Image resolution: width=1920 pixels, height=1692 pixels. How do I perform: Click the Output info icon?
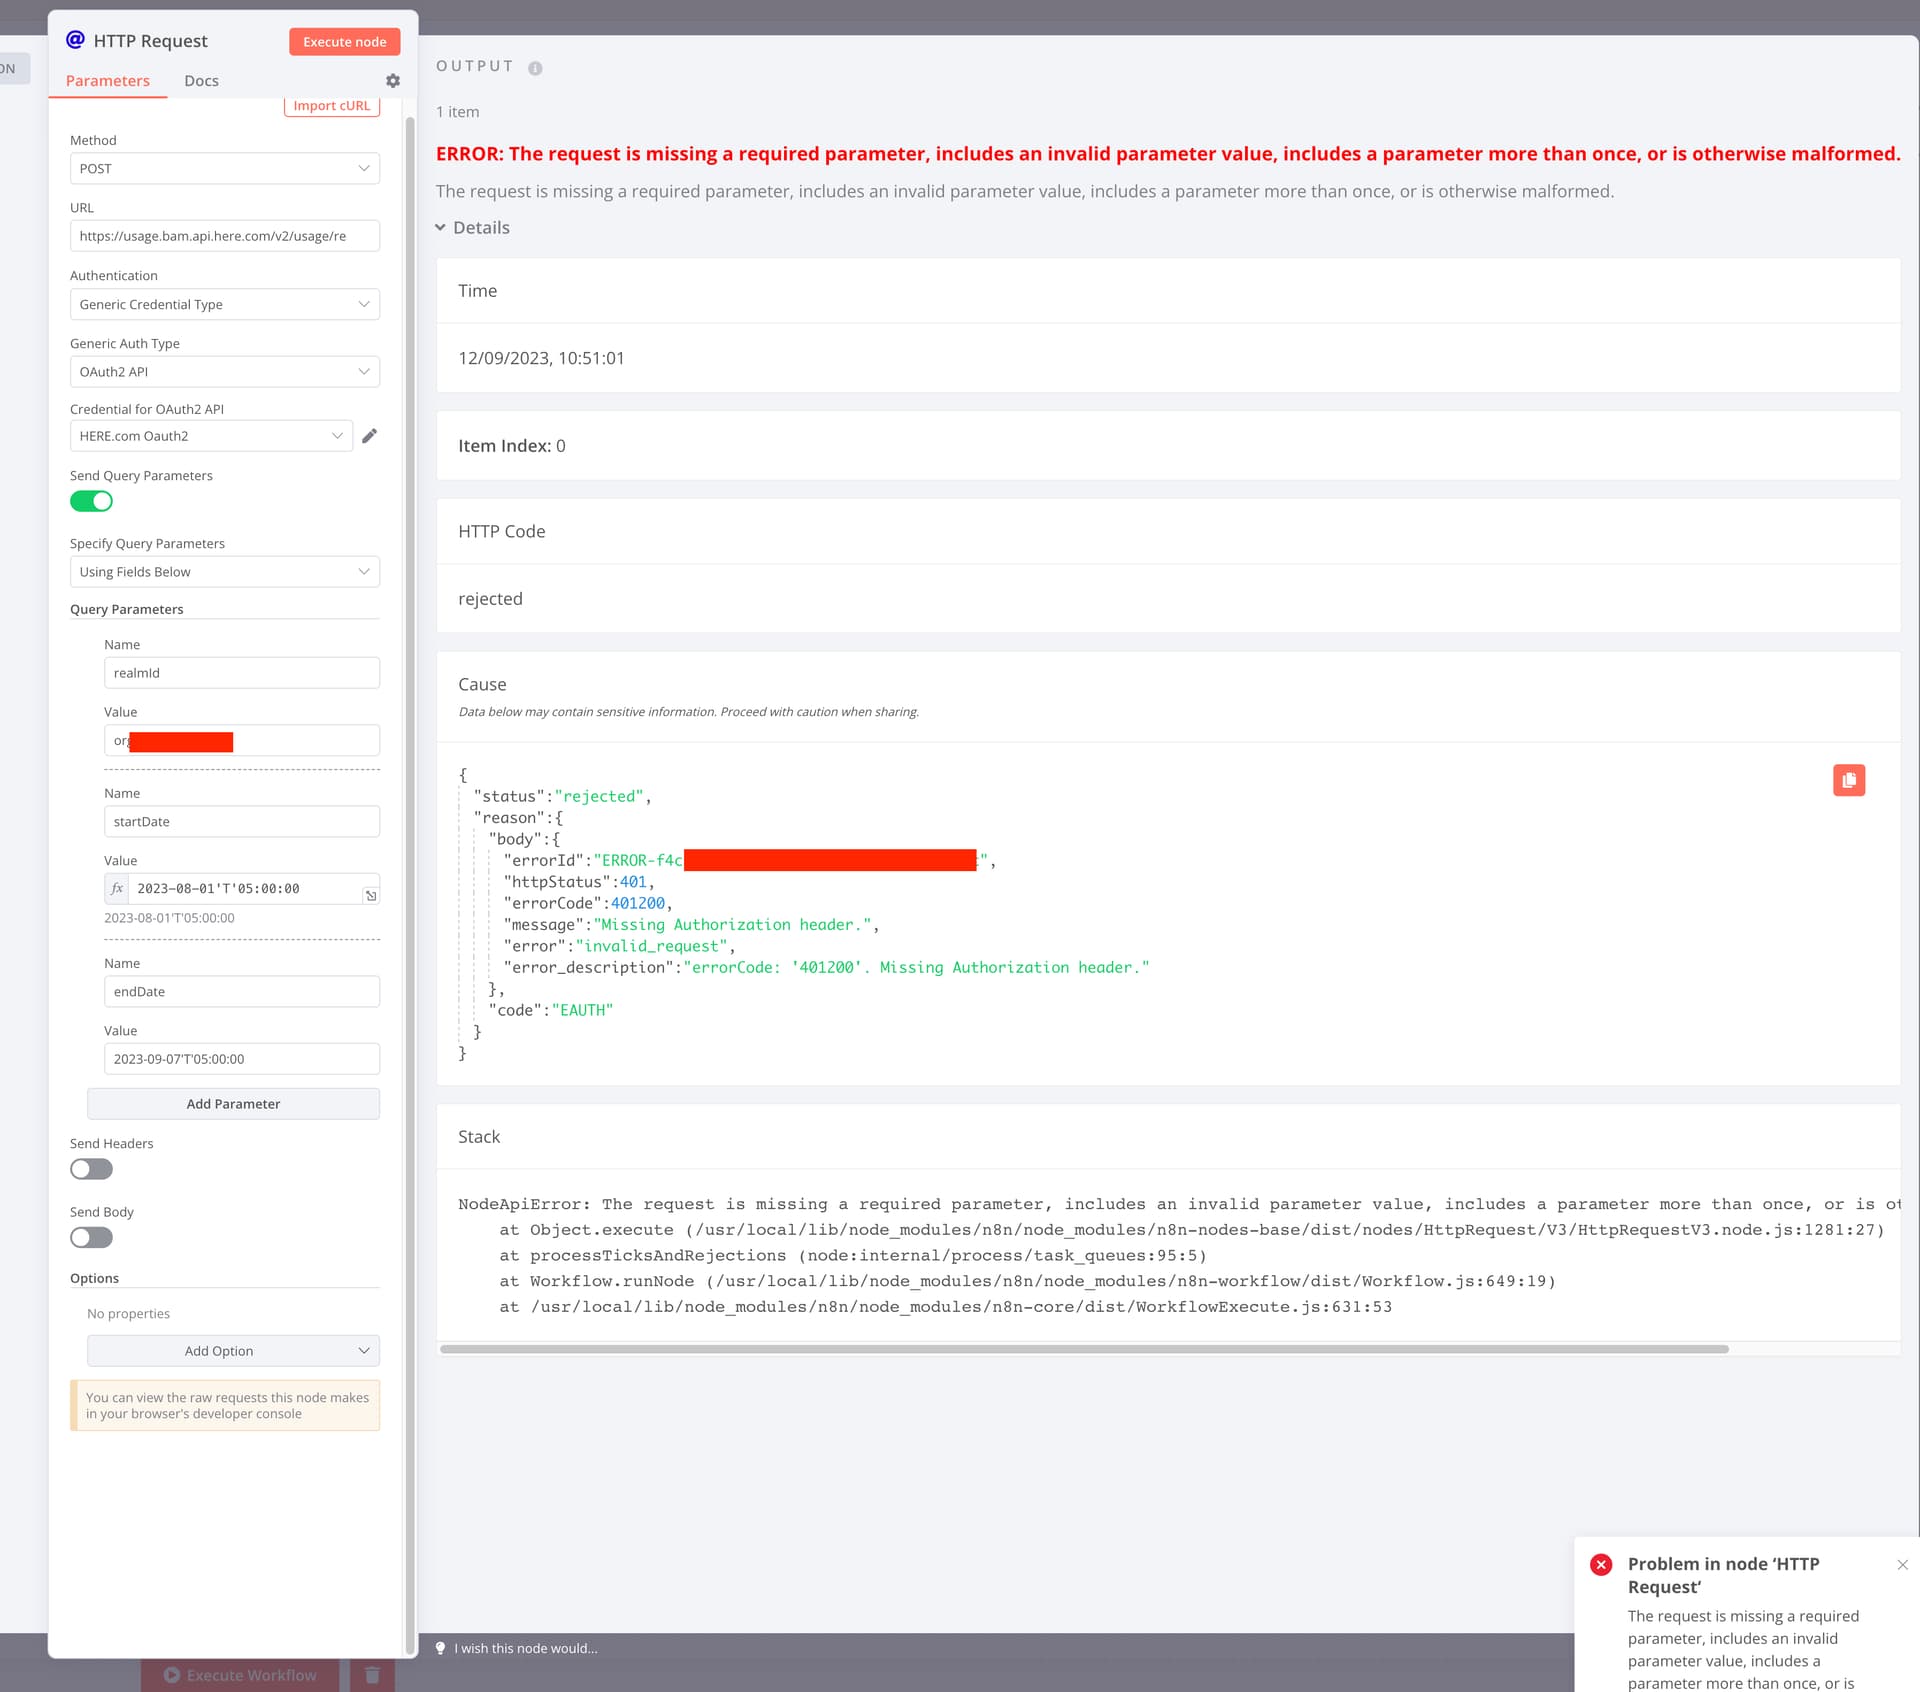click(x=535, y=68)
